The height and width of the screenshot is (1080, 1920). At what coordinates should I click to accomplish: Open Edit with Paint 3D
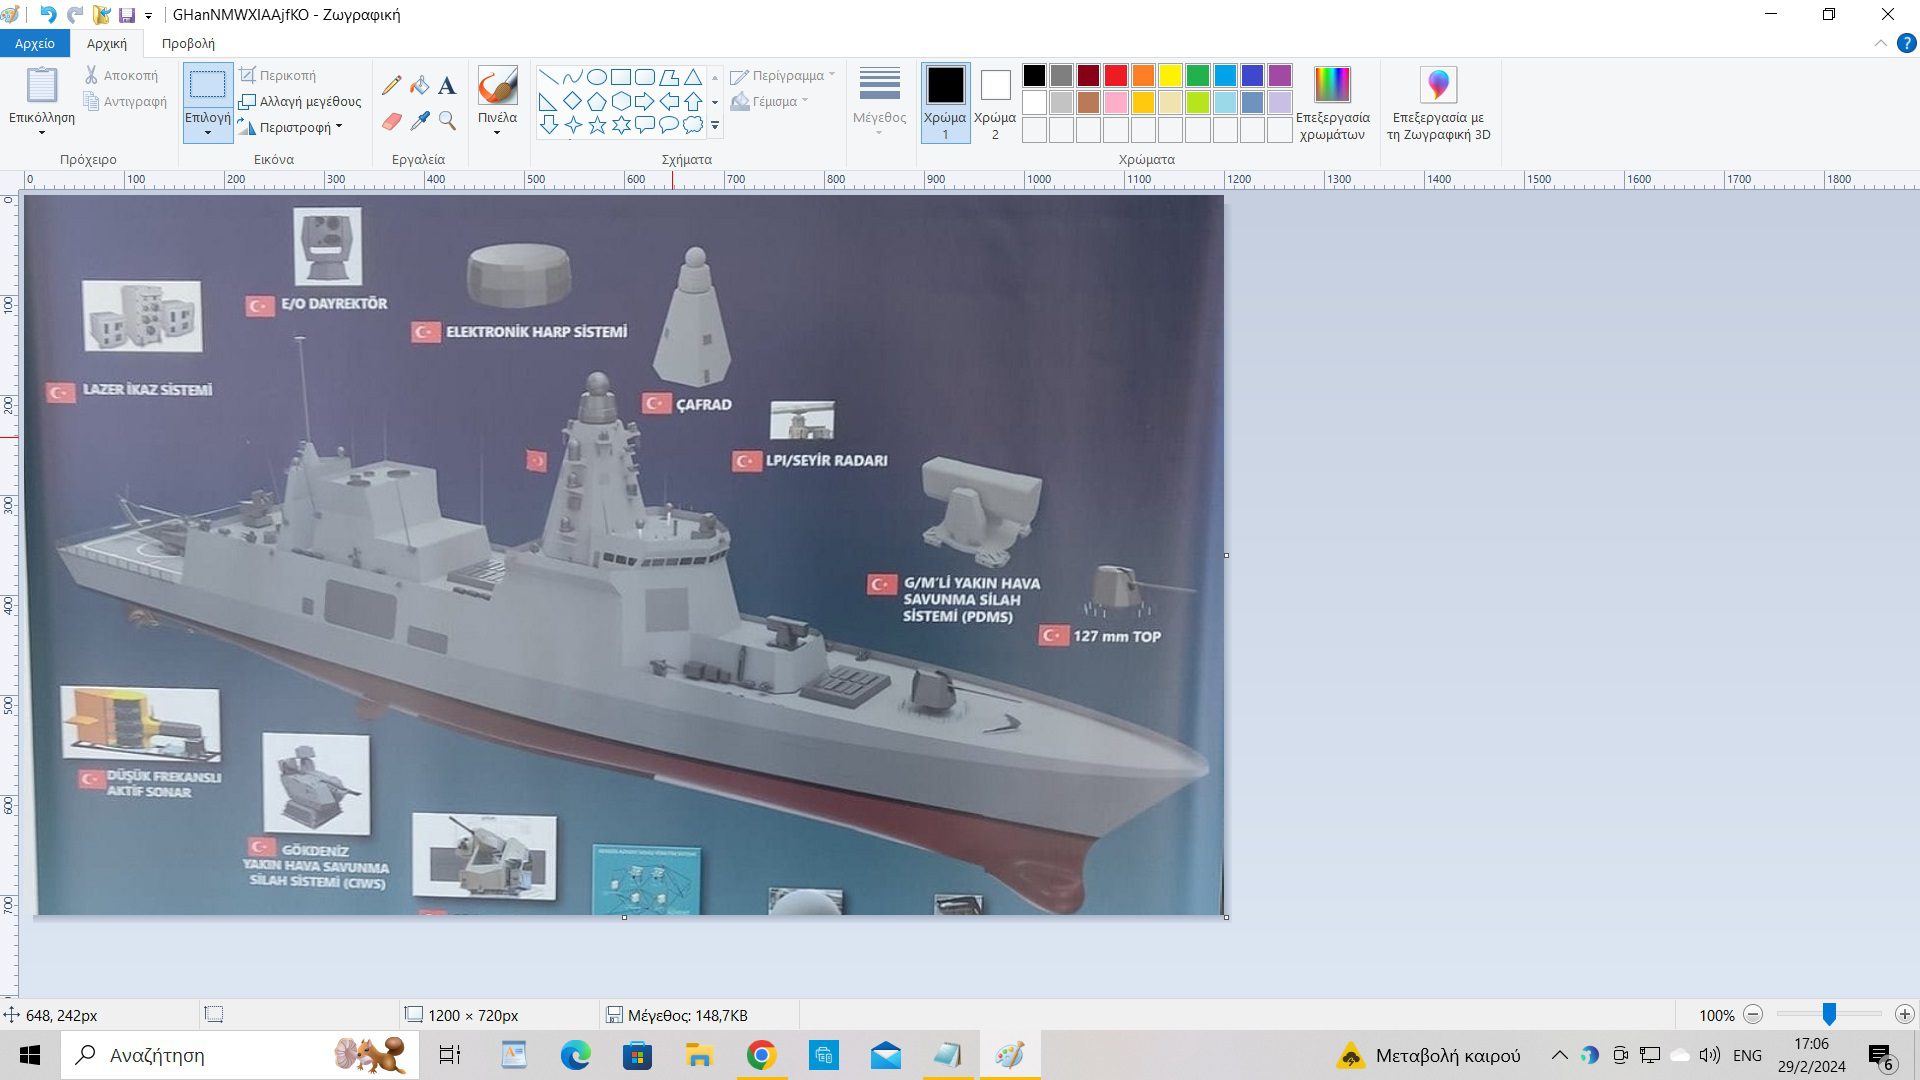pos(1438,103)
